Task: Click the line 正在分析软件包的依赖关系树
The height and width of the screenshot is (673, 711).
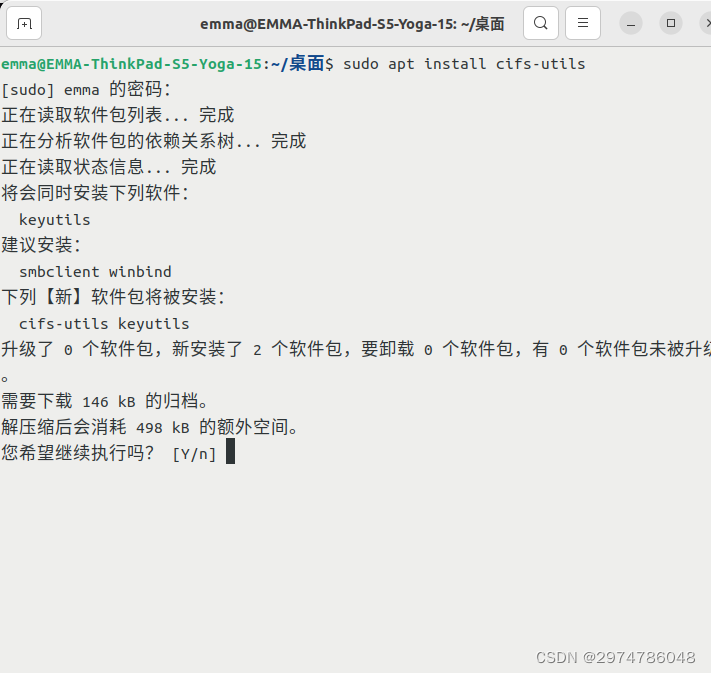Action: tap(154, 141)
